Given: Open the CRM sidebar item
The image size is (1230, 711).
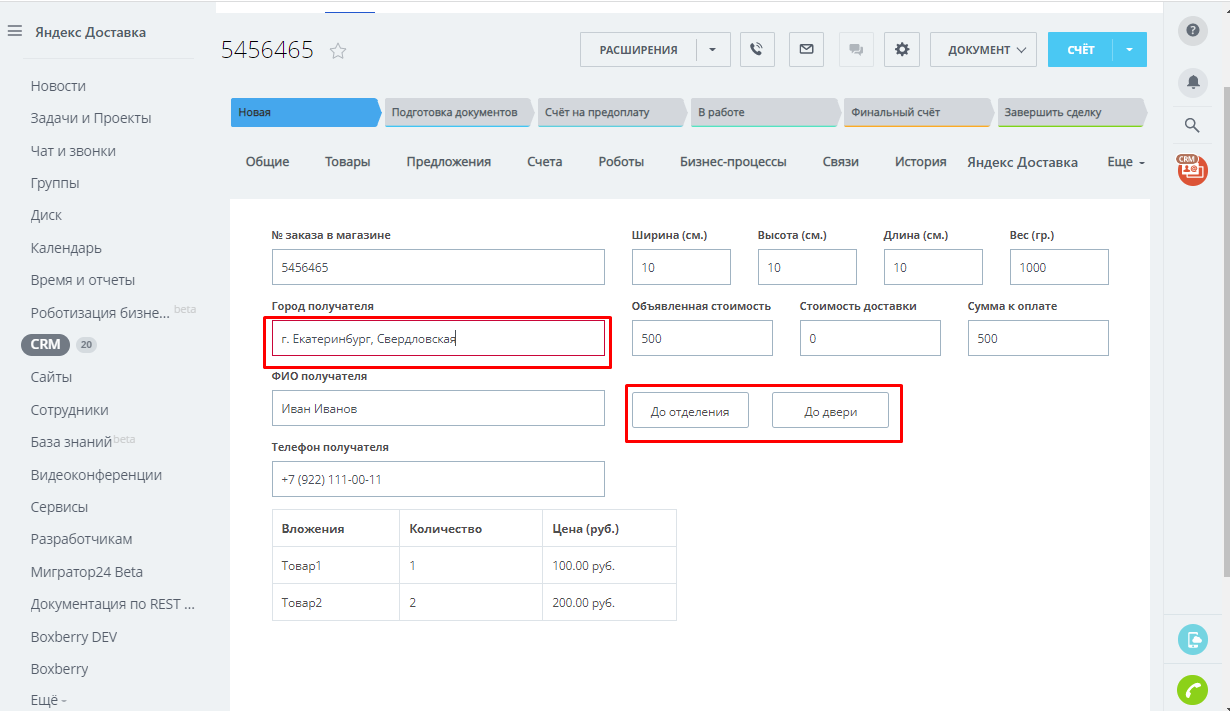Looking at the screenshot, I should [45, 344].
